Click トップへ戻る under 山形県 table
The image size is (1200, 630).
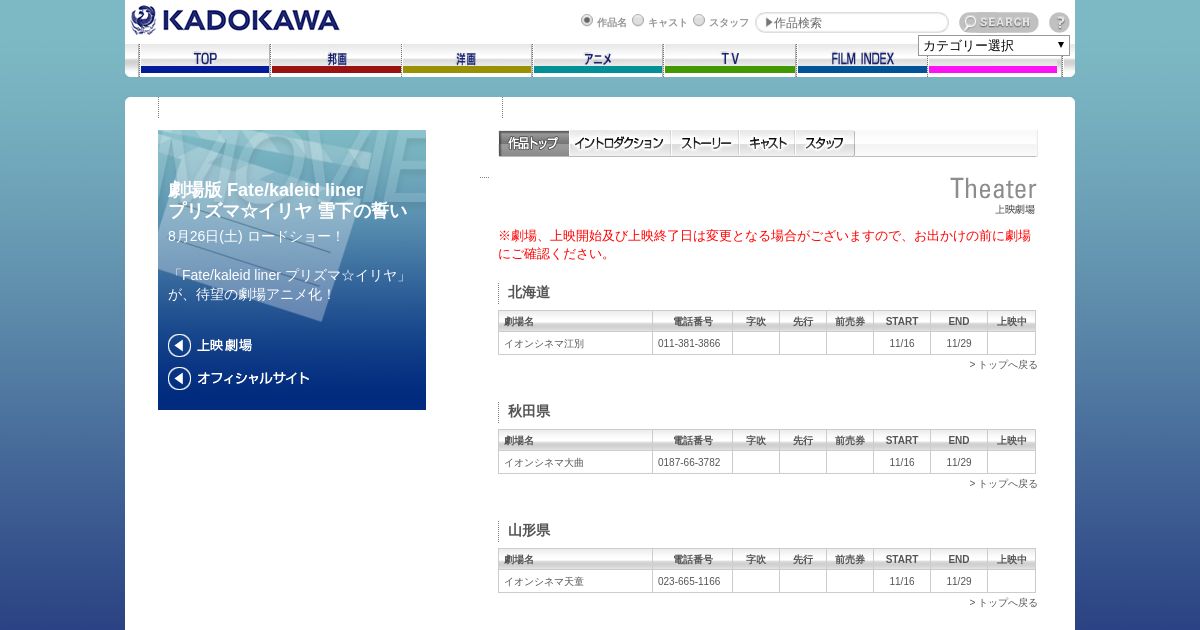click(1003, 603)
